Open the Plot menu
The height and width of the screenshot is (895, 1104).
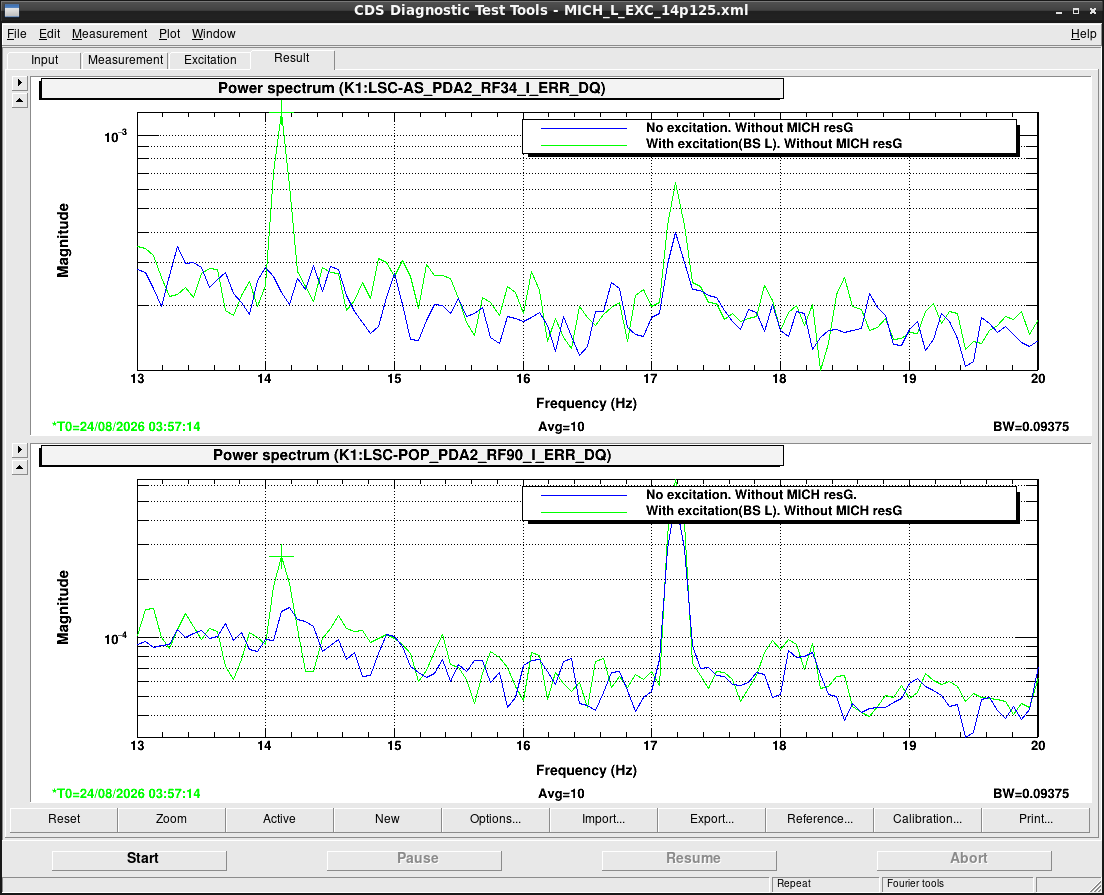click(169, 34)
